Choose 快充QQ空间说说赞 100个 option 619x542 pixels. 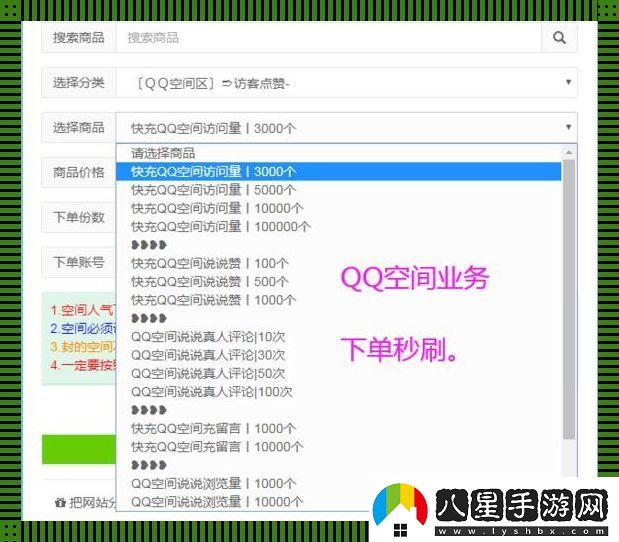[x=338, y=263]
